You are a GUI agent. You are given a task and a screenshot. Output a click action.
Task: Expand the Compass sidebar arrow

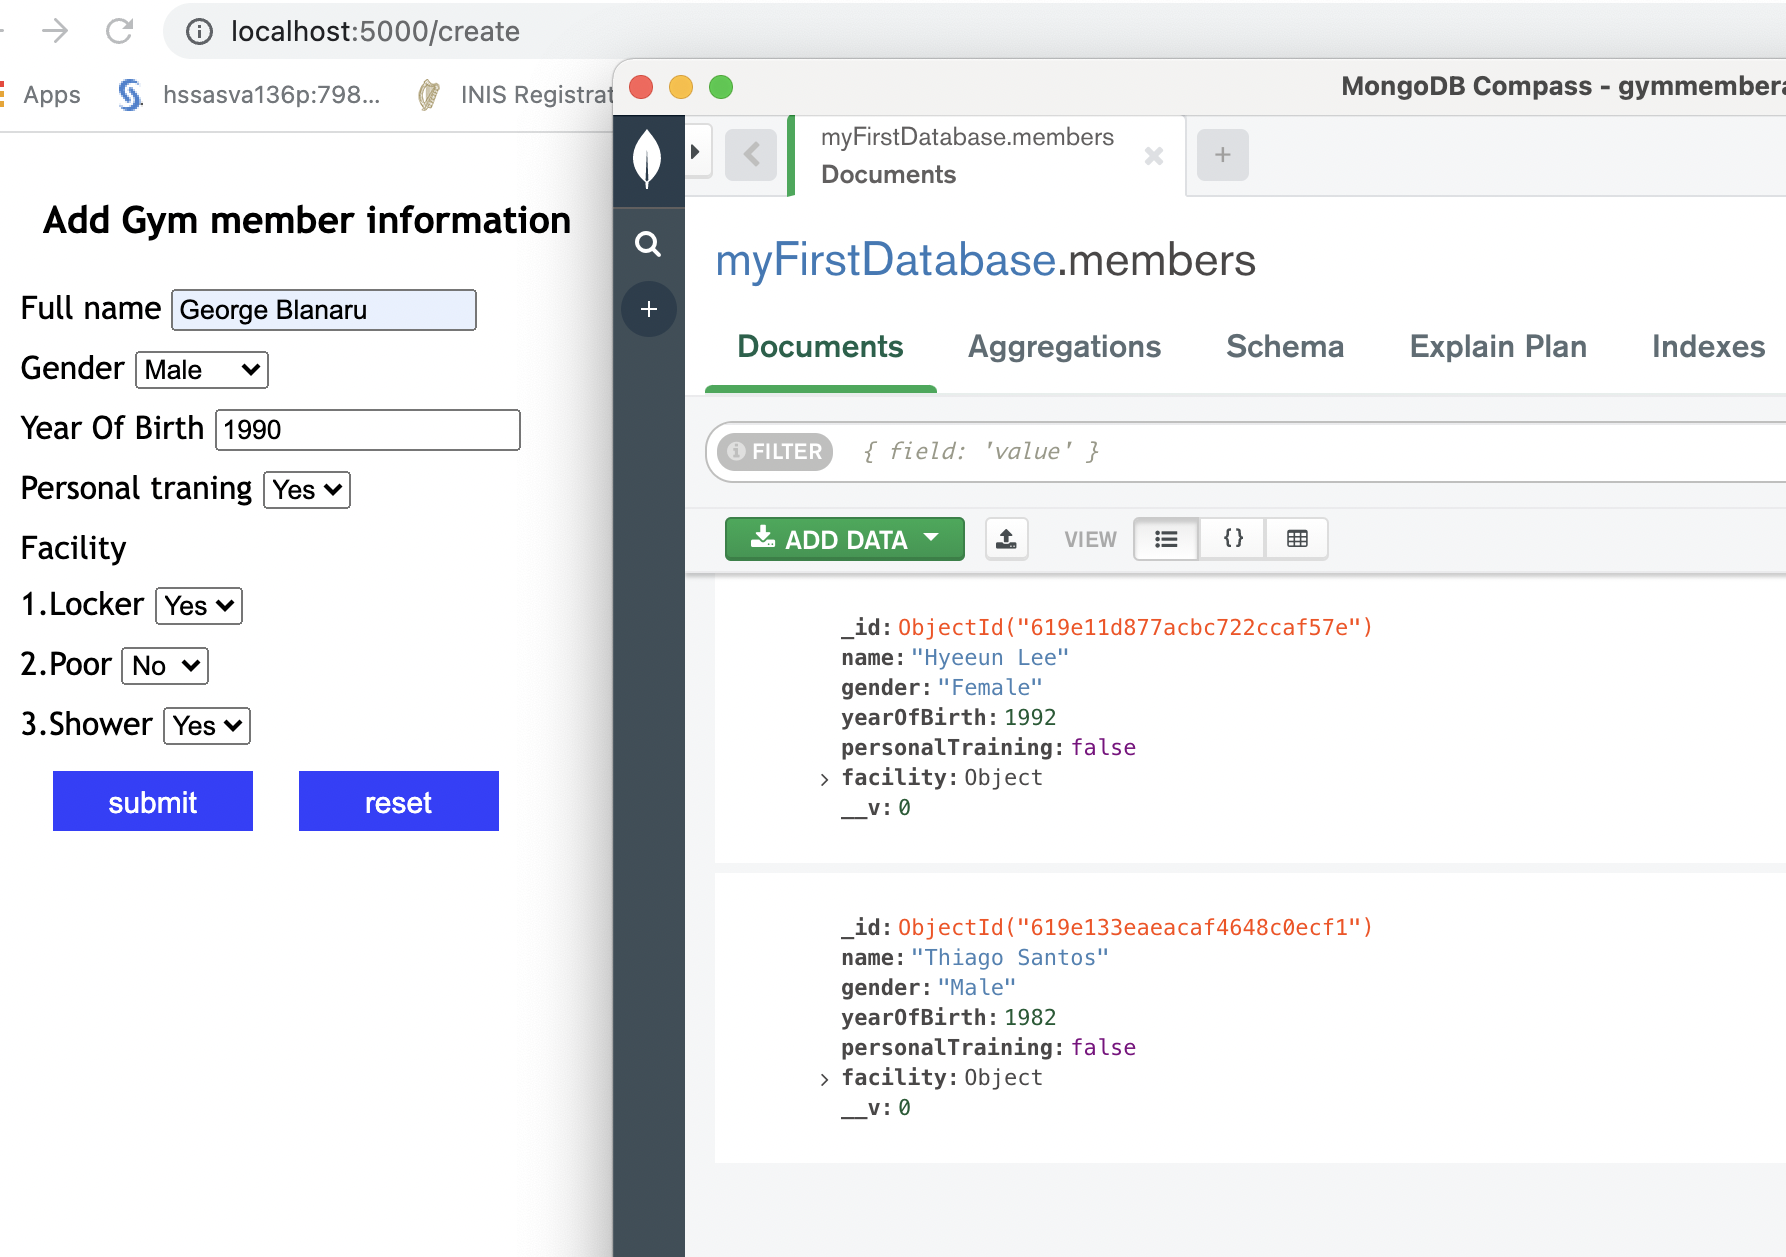696,152
